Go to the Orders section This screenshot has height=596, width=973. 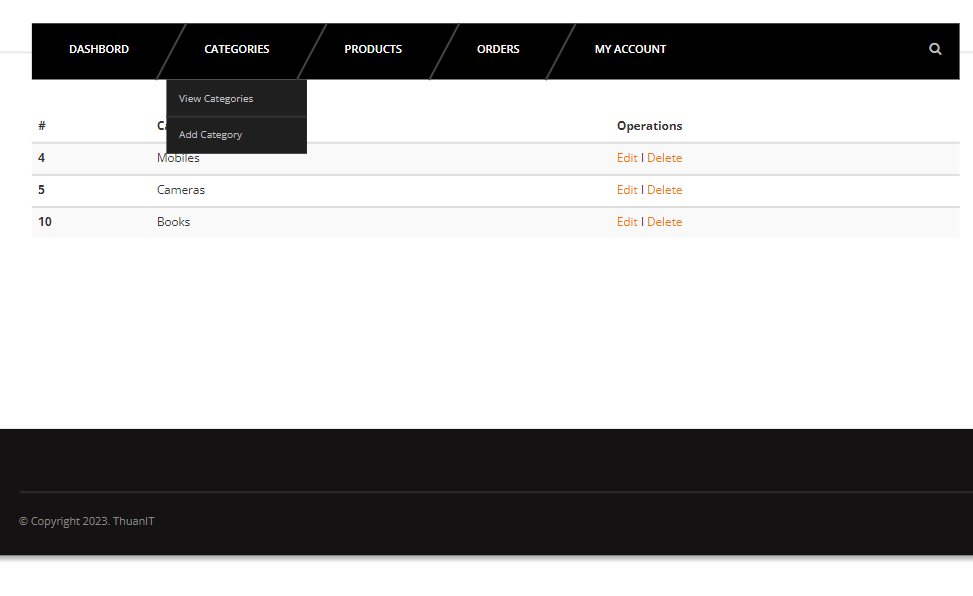(497, 49)
